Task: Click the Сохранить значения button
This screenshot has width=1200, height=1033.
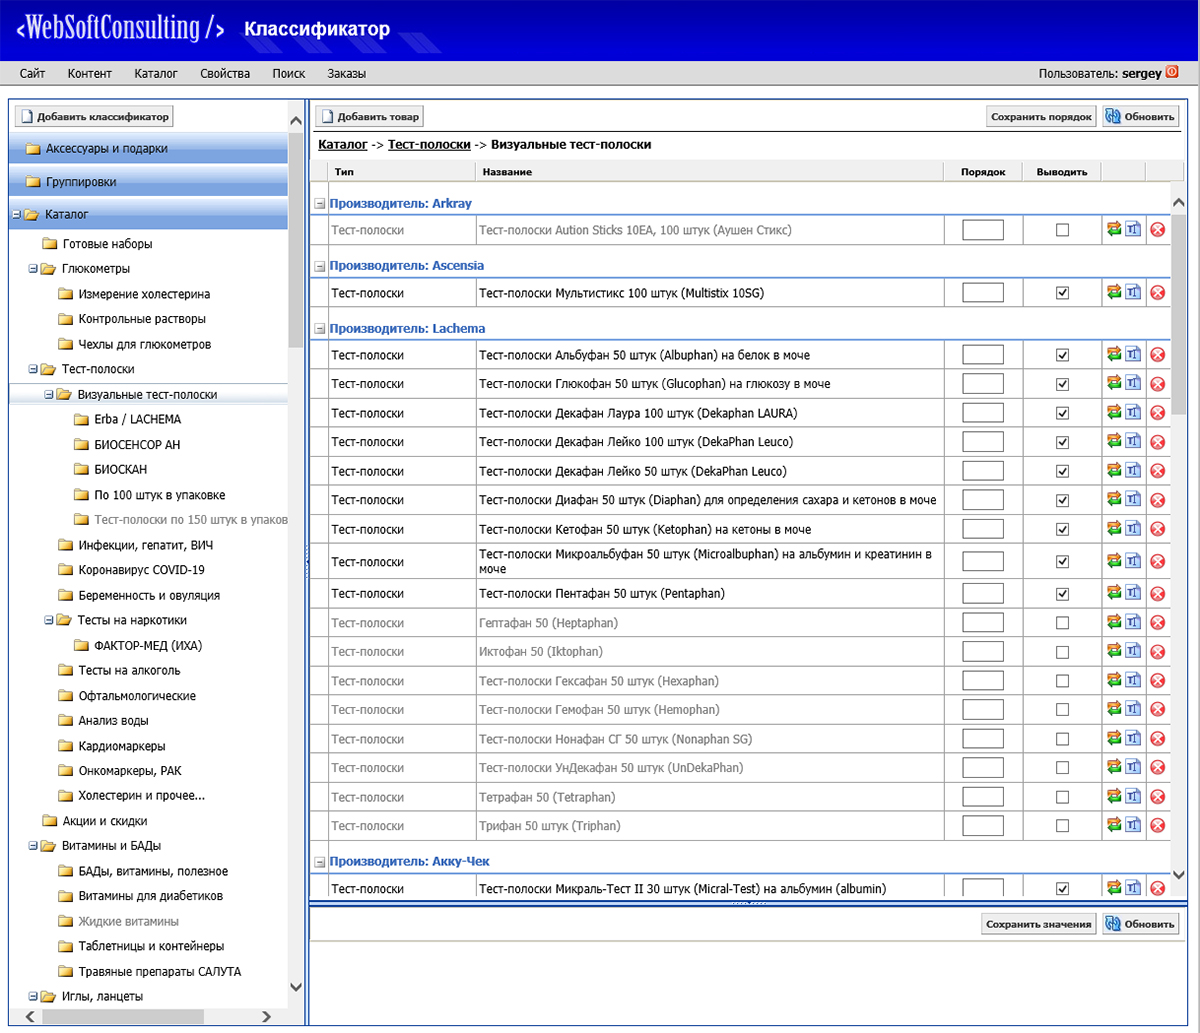Action: point(1038,924)
